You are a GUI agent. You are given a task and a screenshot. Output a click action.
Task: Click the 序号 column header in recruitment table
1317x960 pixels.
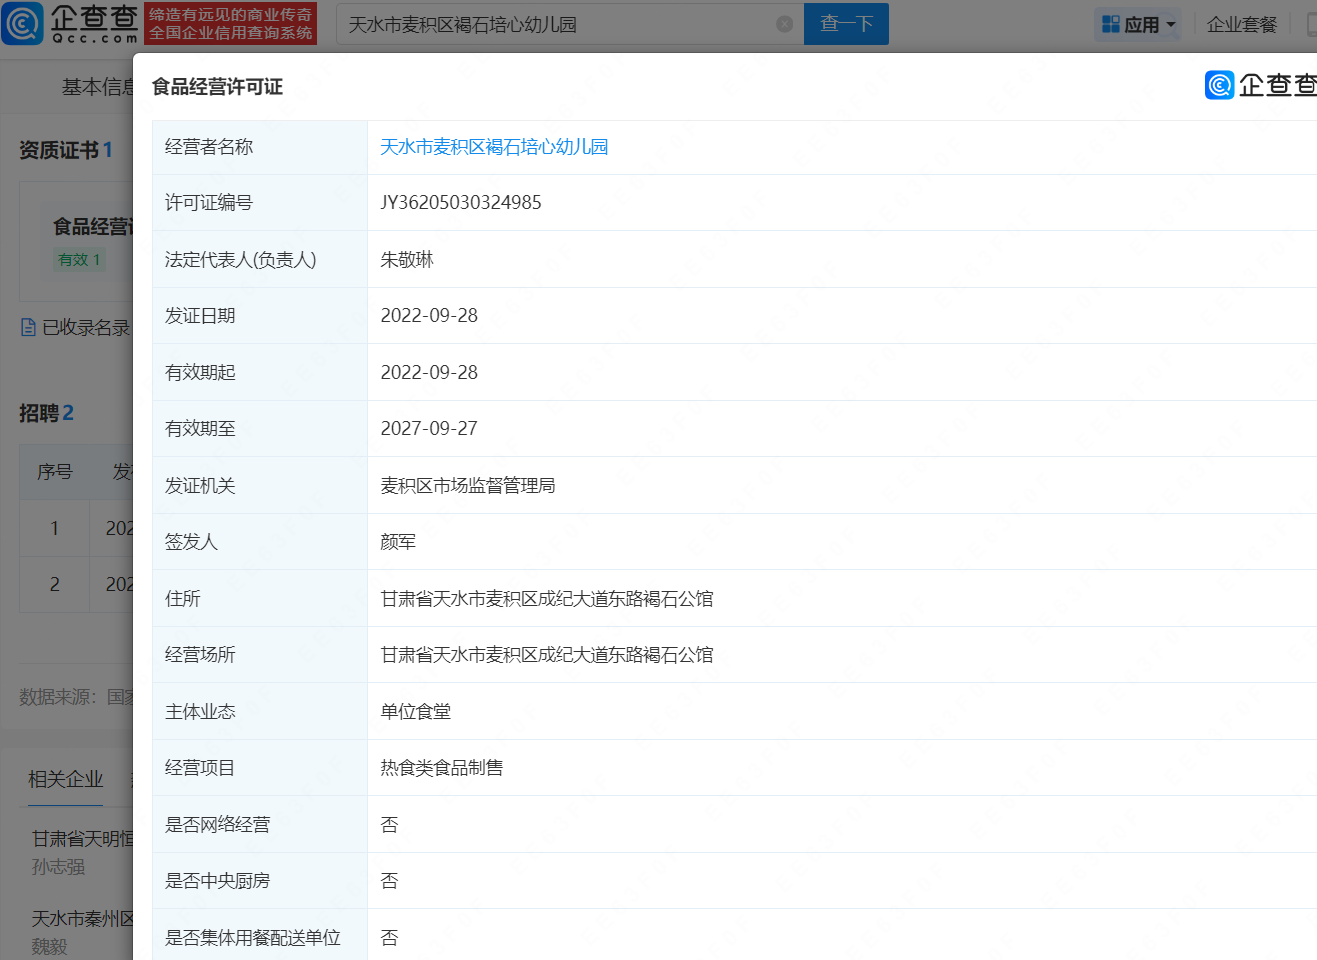[55, 471]
